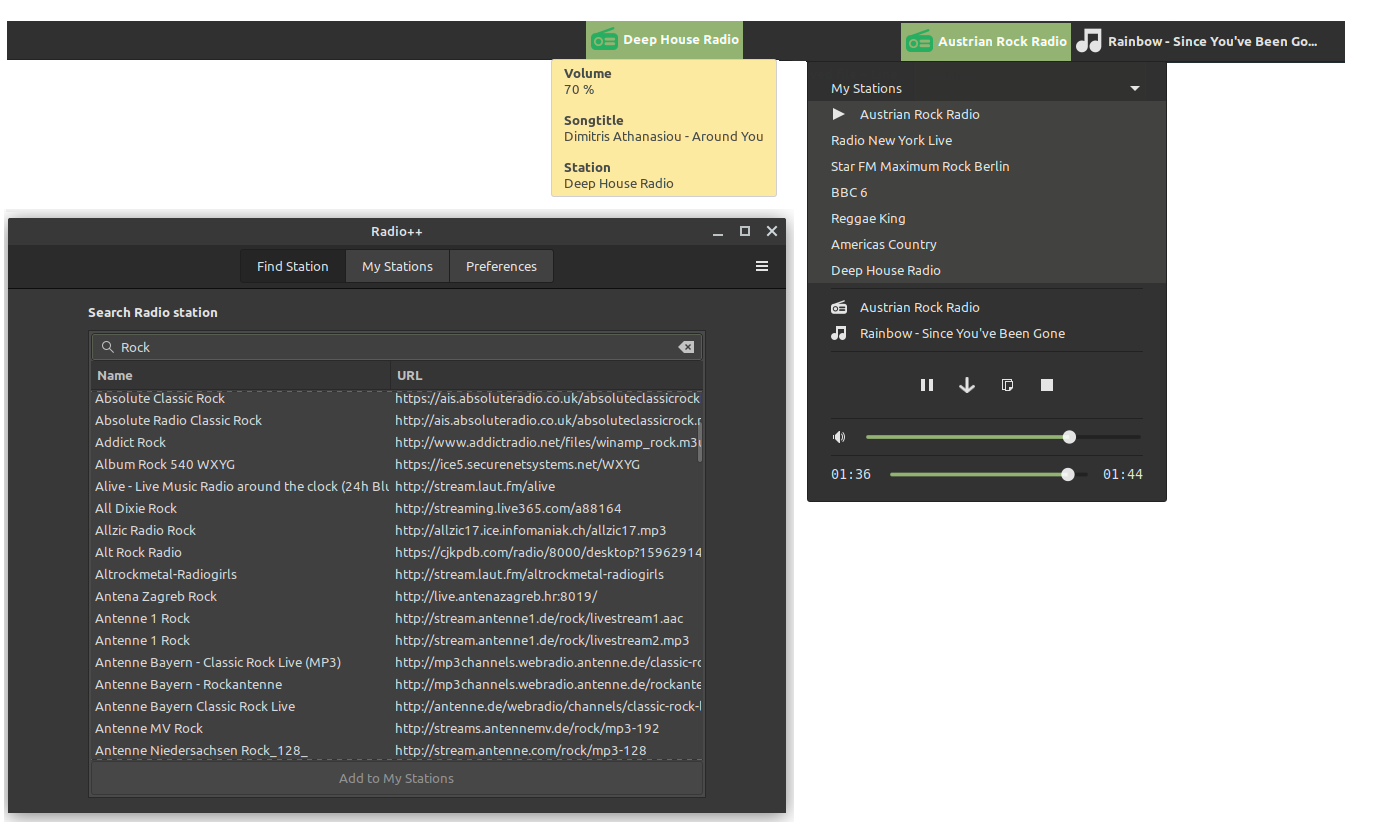Mute using the speaker volume icon
Image resolution: width=1384 pixels, height=840 pixels.
point(839,437)
